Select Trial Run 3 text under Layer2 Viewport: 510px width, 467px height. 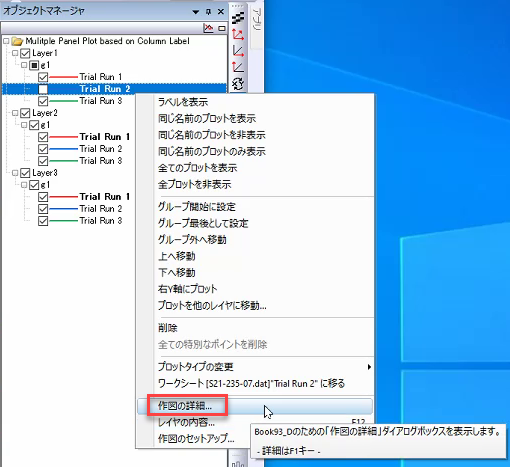[101, 161]
